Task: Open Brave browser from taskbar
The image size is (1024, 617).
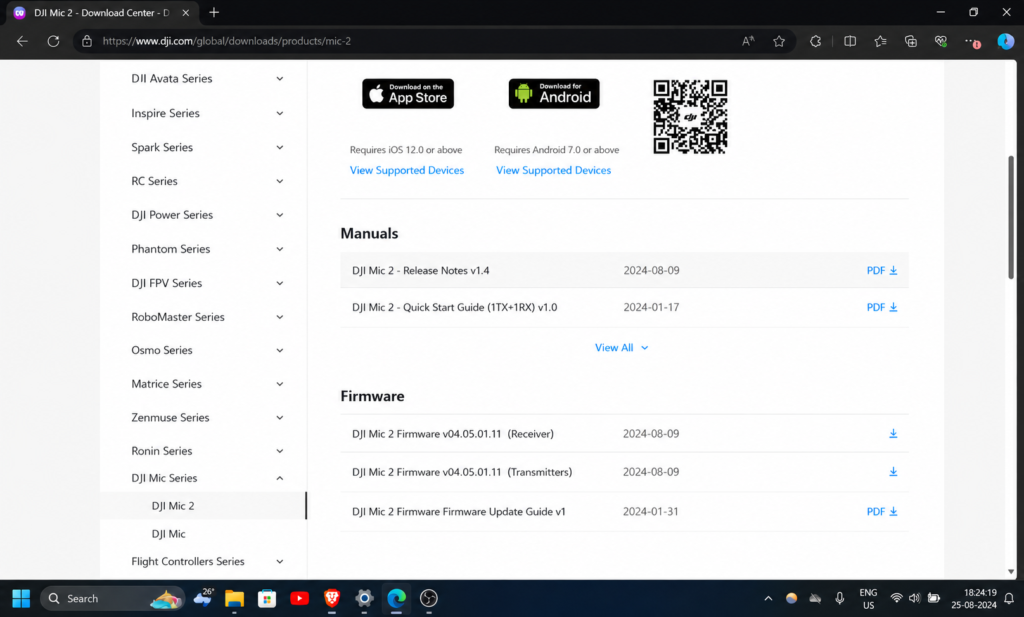Action: coord(332,598)
